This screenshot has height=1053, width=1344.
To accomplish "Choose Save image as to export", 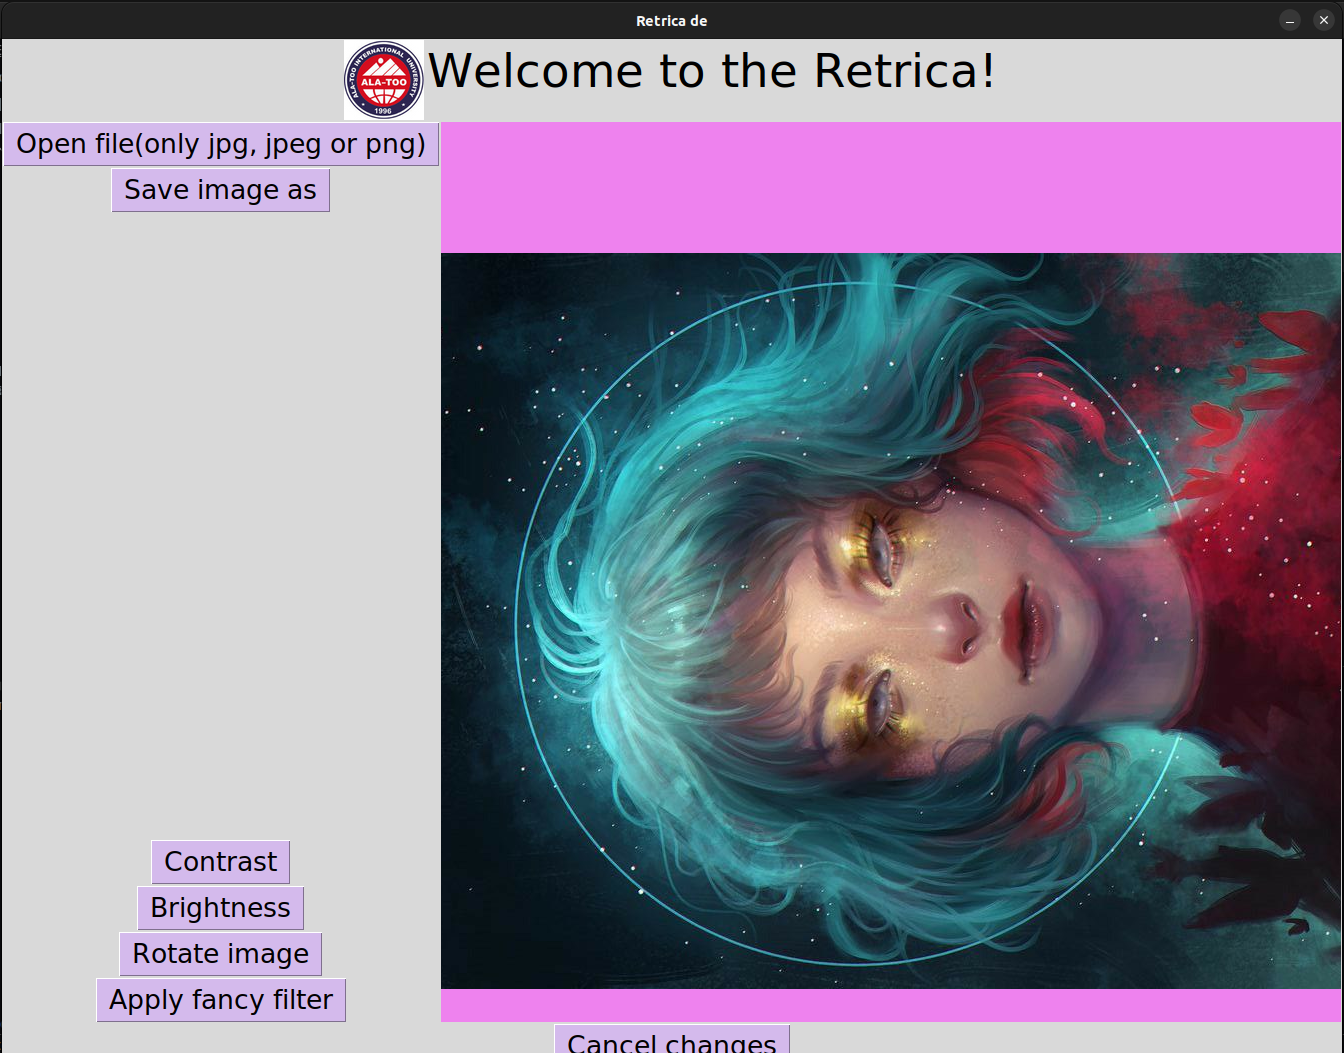I will [x=220, y=190].
